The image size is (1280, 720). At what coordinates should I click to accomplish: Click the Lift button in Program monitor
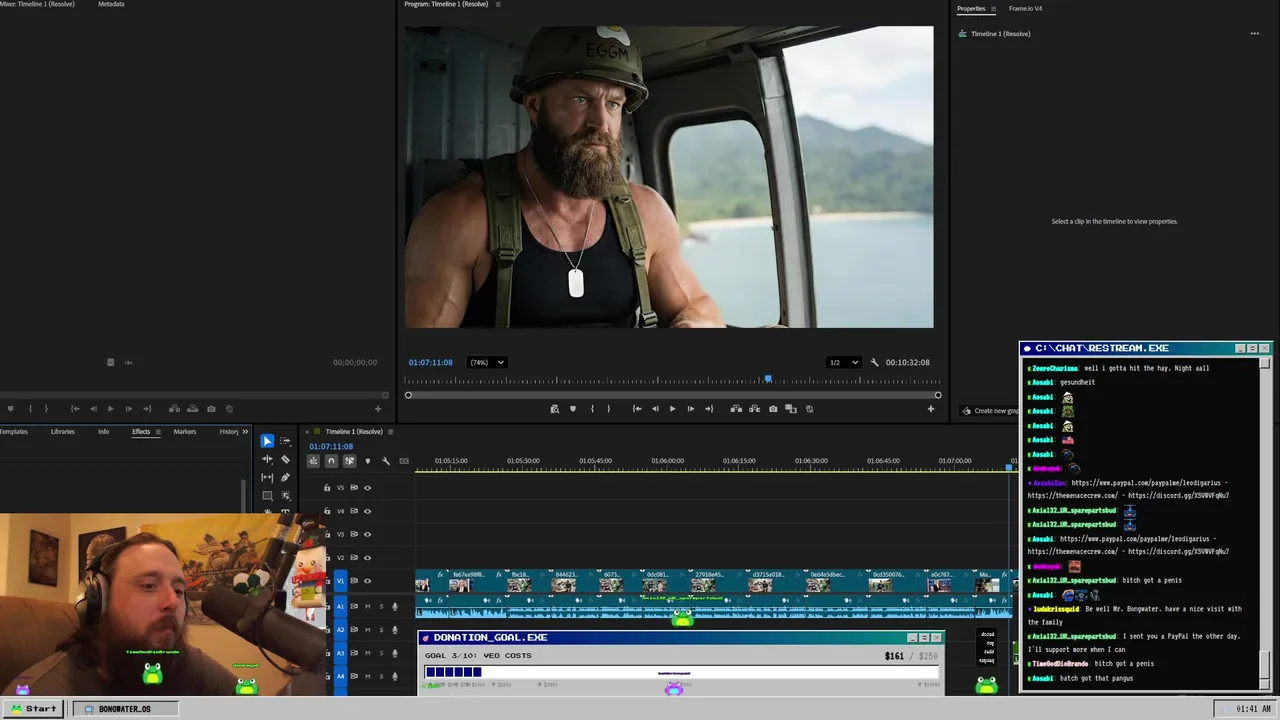coord(736,408)
